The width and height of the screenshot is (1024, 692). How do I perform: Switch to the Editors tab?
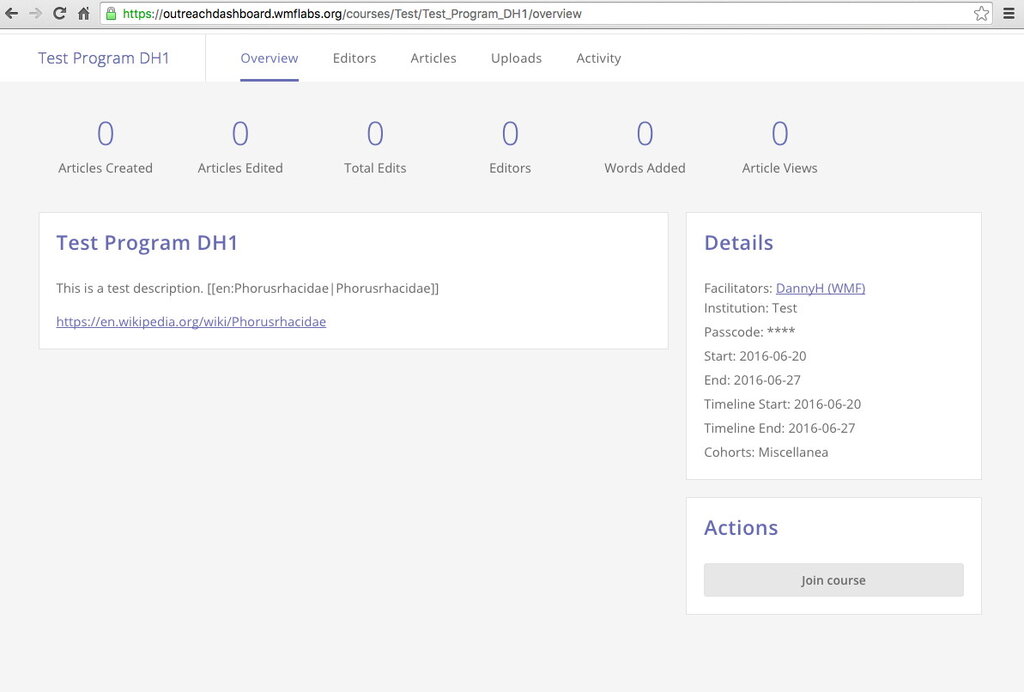355,58
